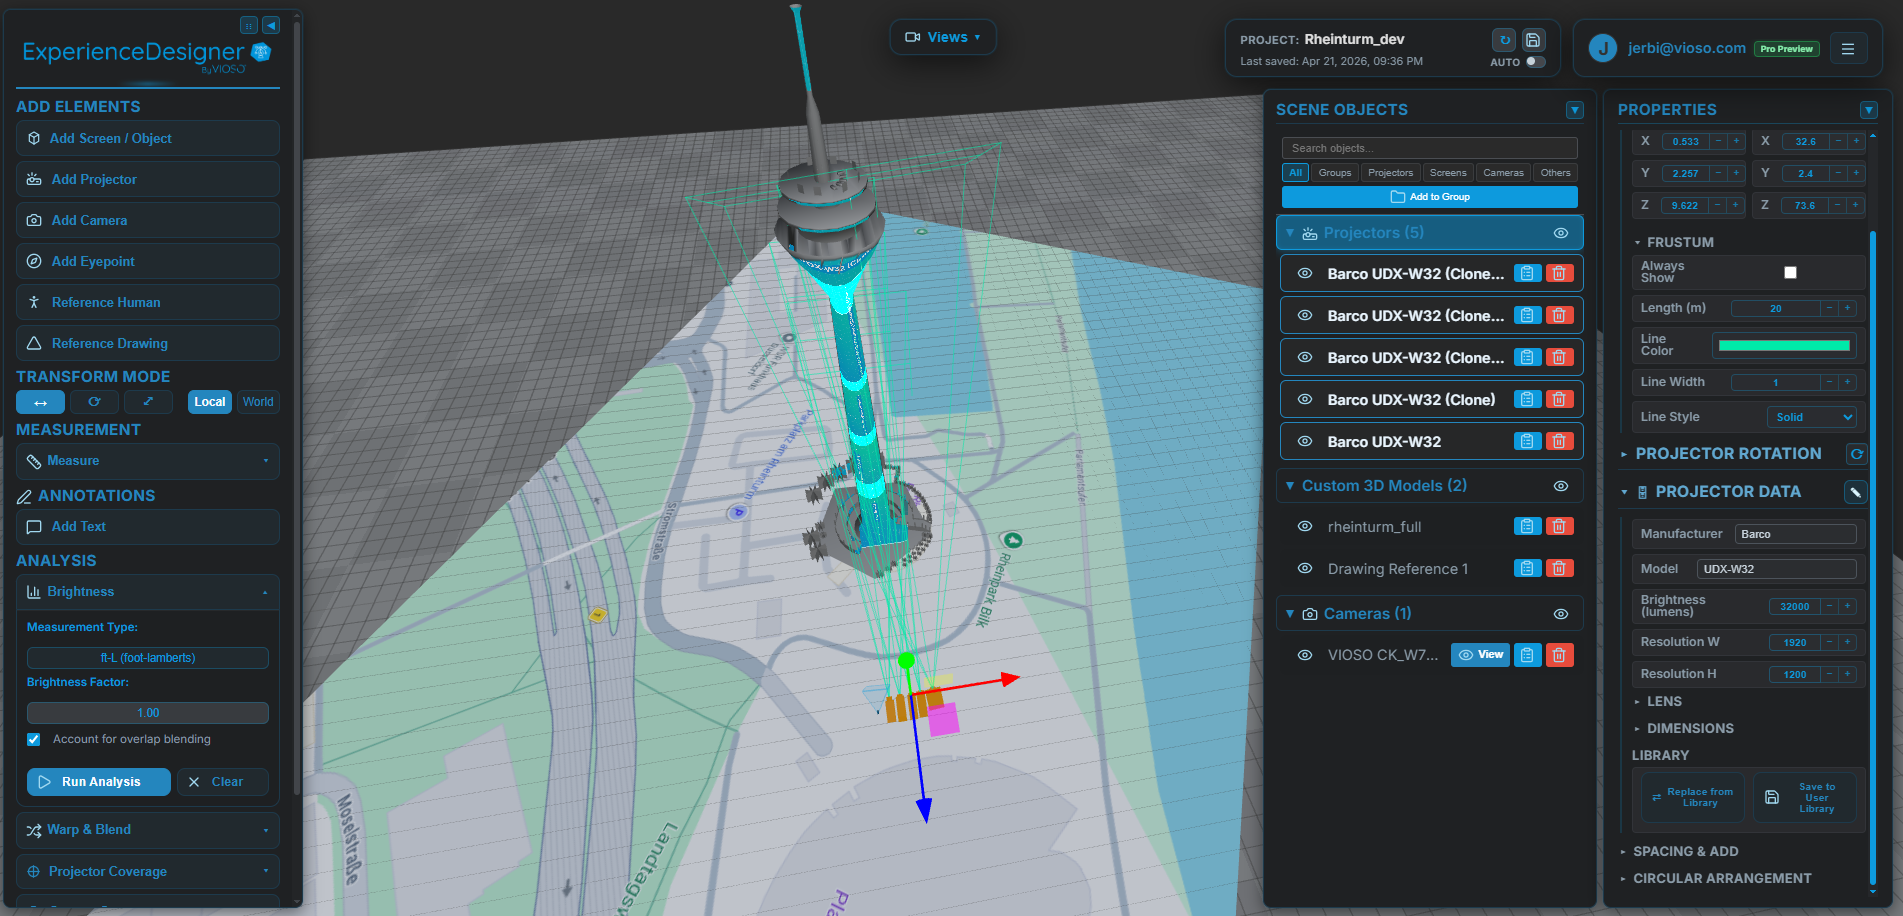
Task: Open the Views dropdown
Action: point(941,36)
